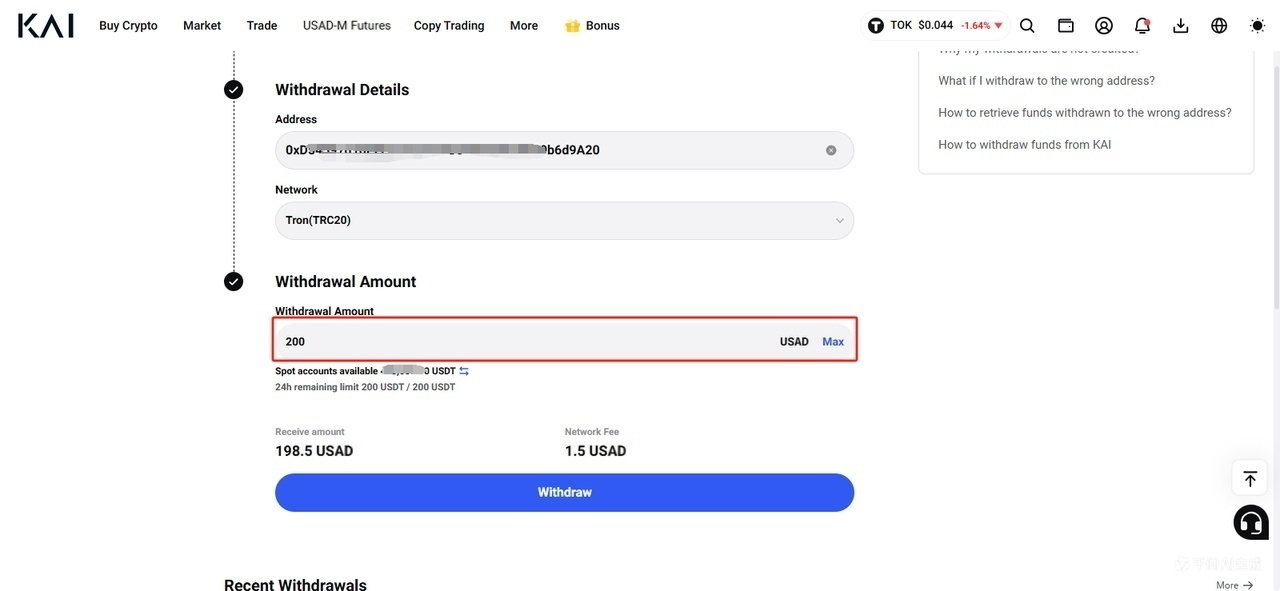Click the Max amount link
The image size is (1280, 591).
pos(833,342)
